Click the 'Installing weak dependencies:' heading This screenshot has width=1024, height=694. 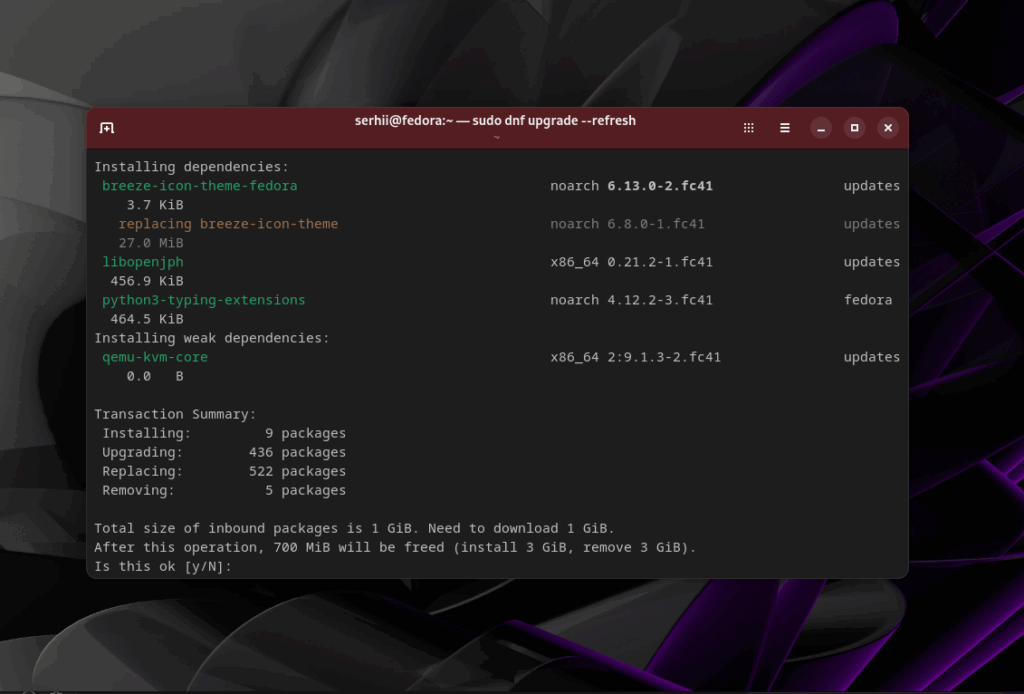[x=211, y=338]
